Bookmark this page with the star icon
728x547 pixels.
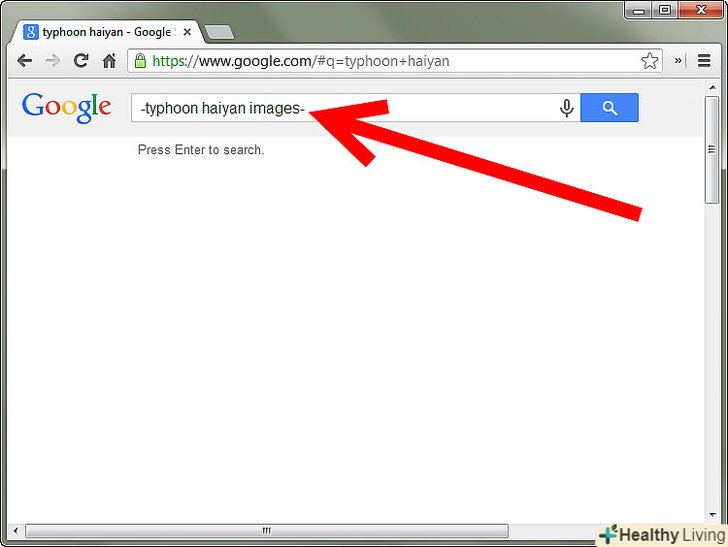[x=650, y=61]
